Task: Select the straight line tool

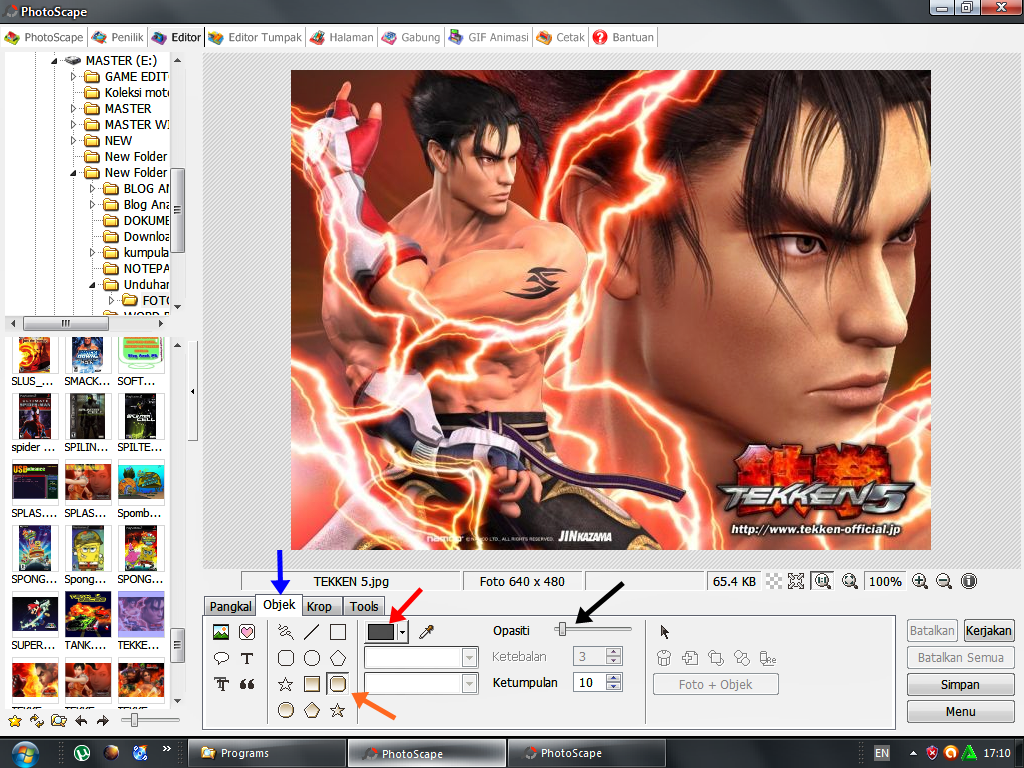Action: click(312, 632)
